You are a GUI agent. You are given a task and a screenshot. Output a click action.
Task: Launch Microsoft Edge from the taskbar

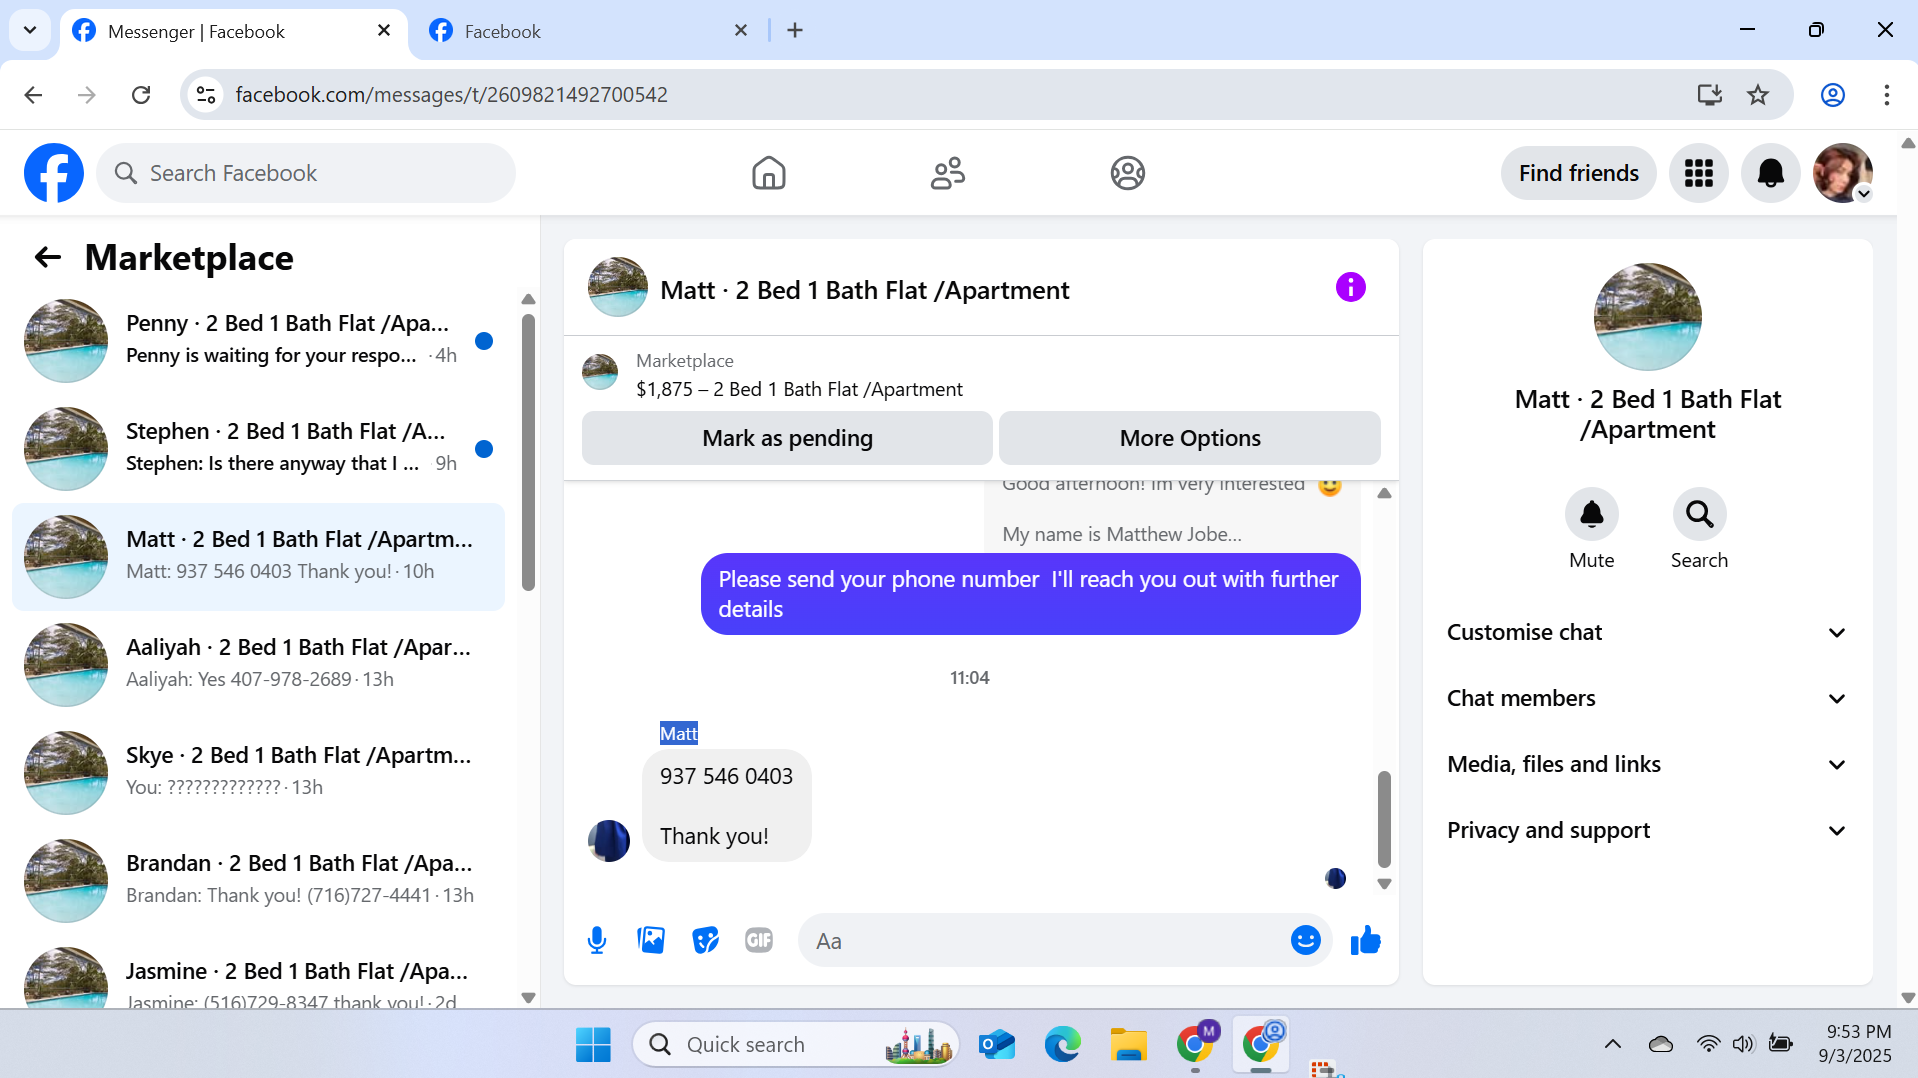click(x=1062, y=1044)
